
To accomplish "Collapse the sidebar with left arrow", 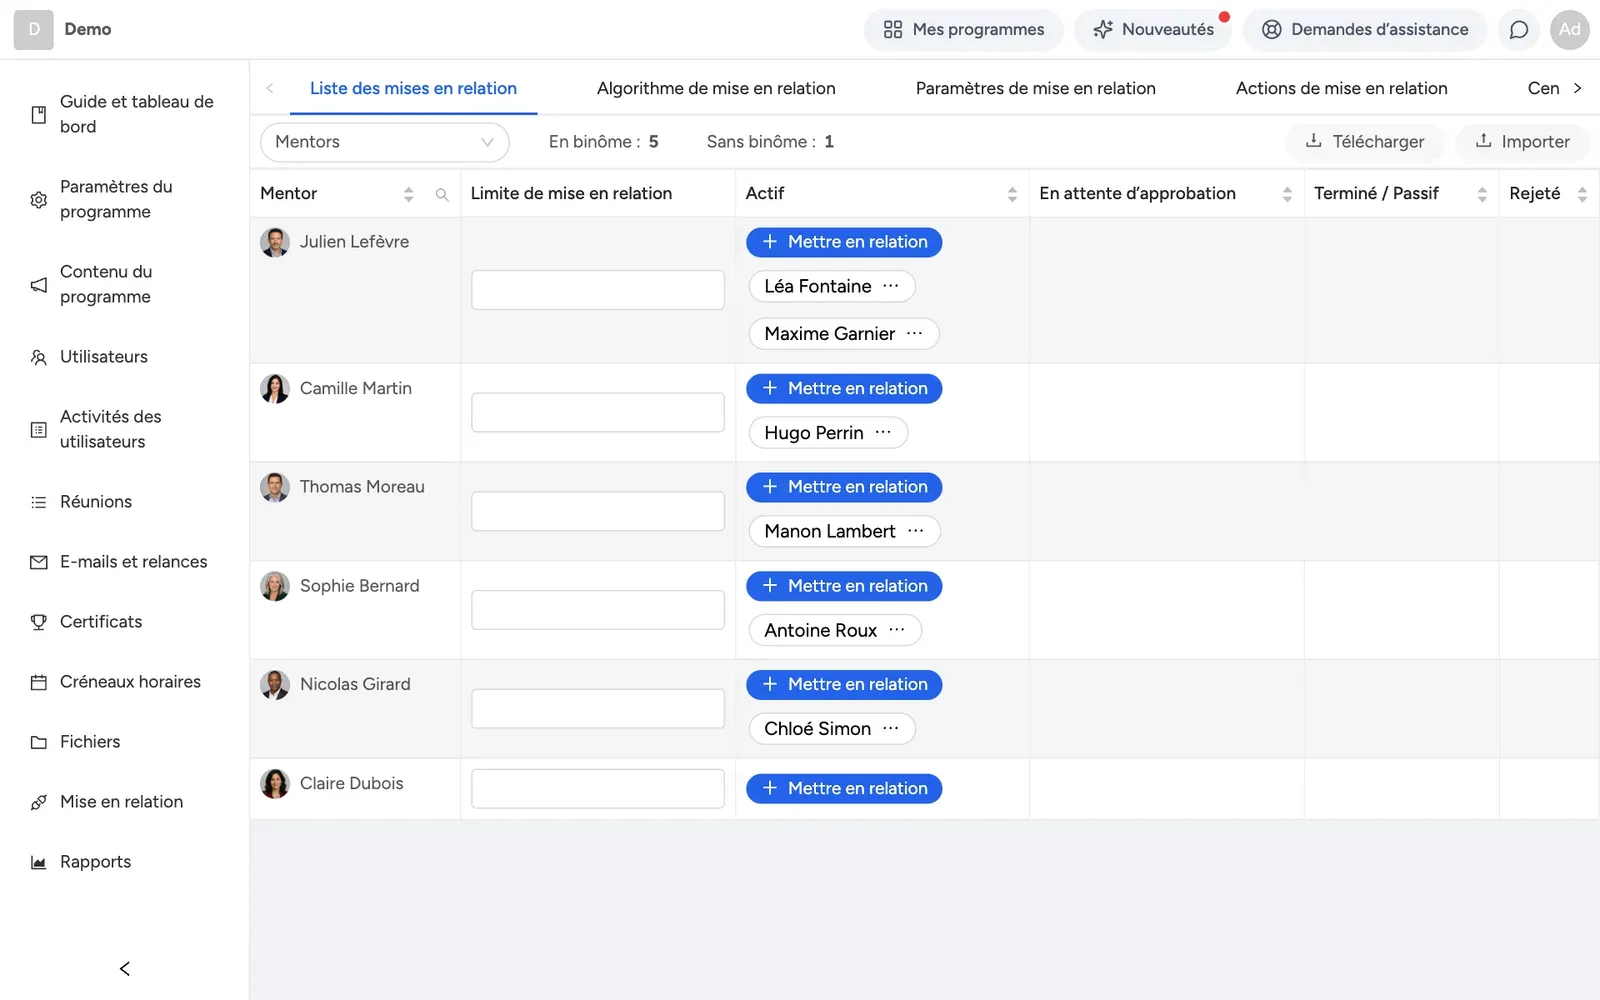I will pos(124,968).
